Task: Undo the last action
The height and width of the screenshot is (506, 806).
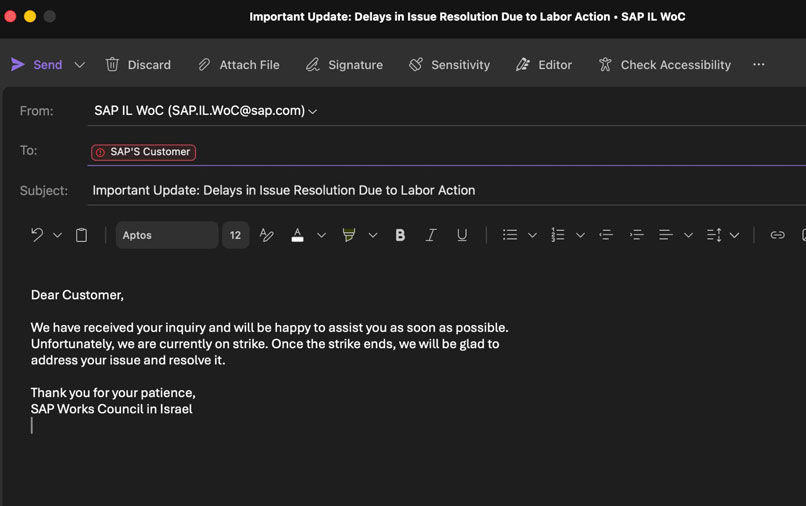Action: point(37,235)
